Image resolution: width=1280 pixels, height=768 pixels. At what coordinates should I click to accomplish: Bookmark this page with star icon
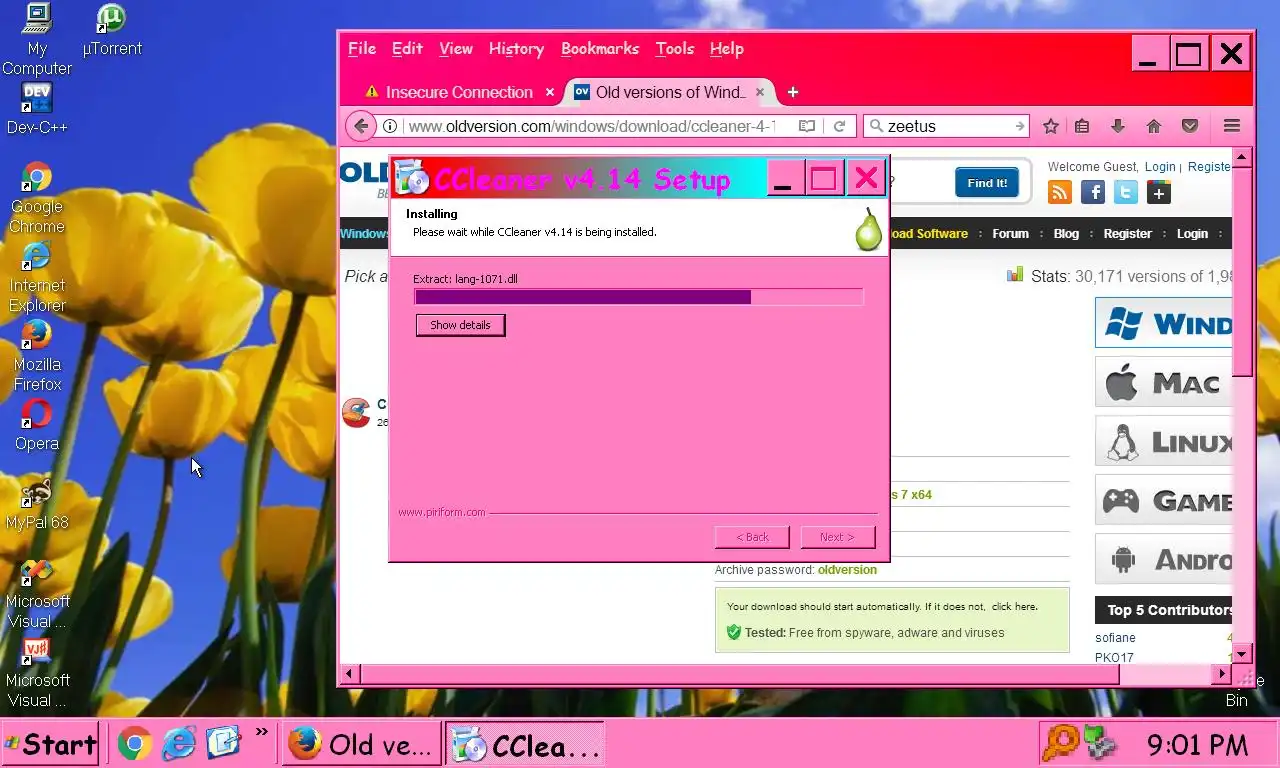coord(1051,126)
